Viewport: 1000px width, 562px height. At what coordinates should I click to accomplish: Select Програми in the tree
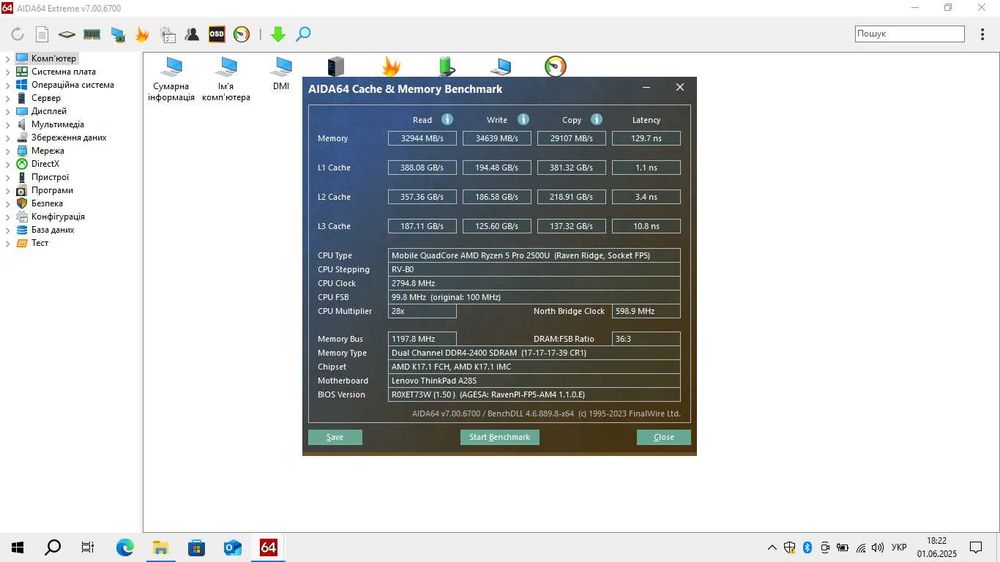coord(52,190)
